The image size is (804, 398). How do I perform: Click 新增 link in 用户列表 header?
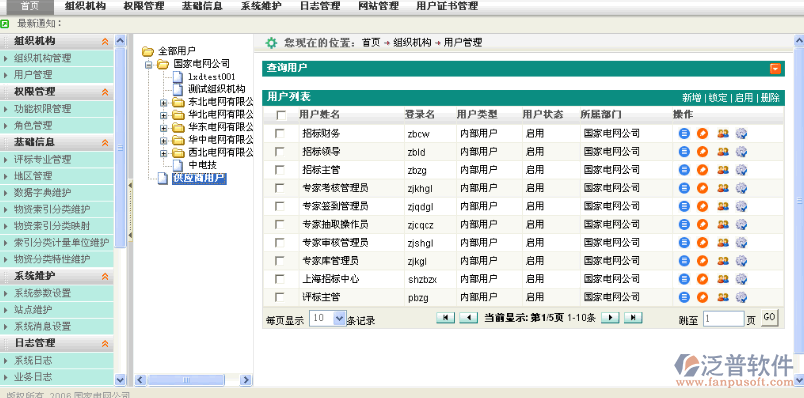pyautogui.click(x=691, y=97)
